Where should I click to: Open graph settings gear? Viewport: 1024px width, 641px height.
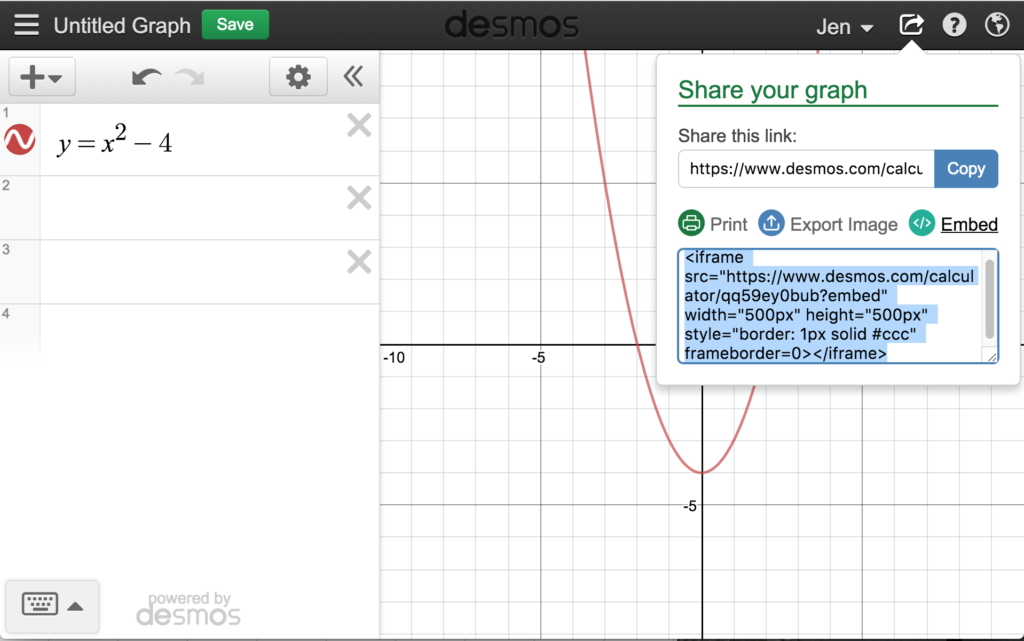pos(298,77)
